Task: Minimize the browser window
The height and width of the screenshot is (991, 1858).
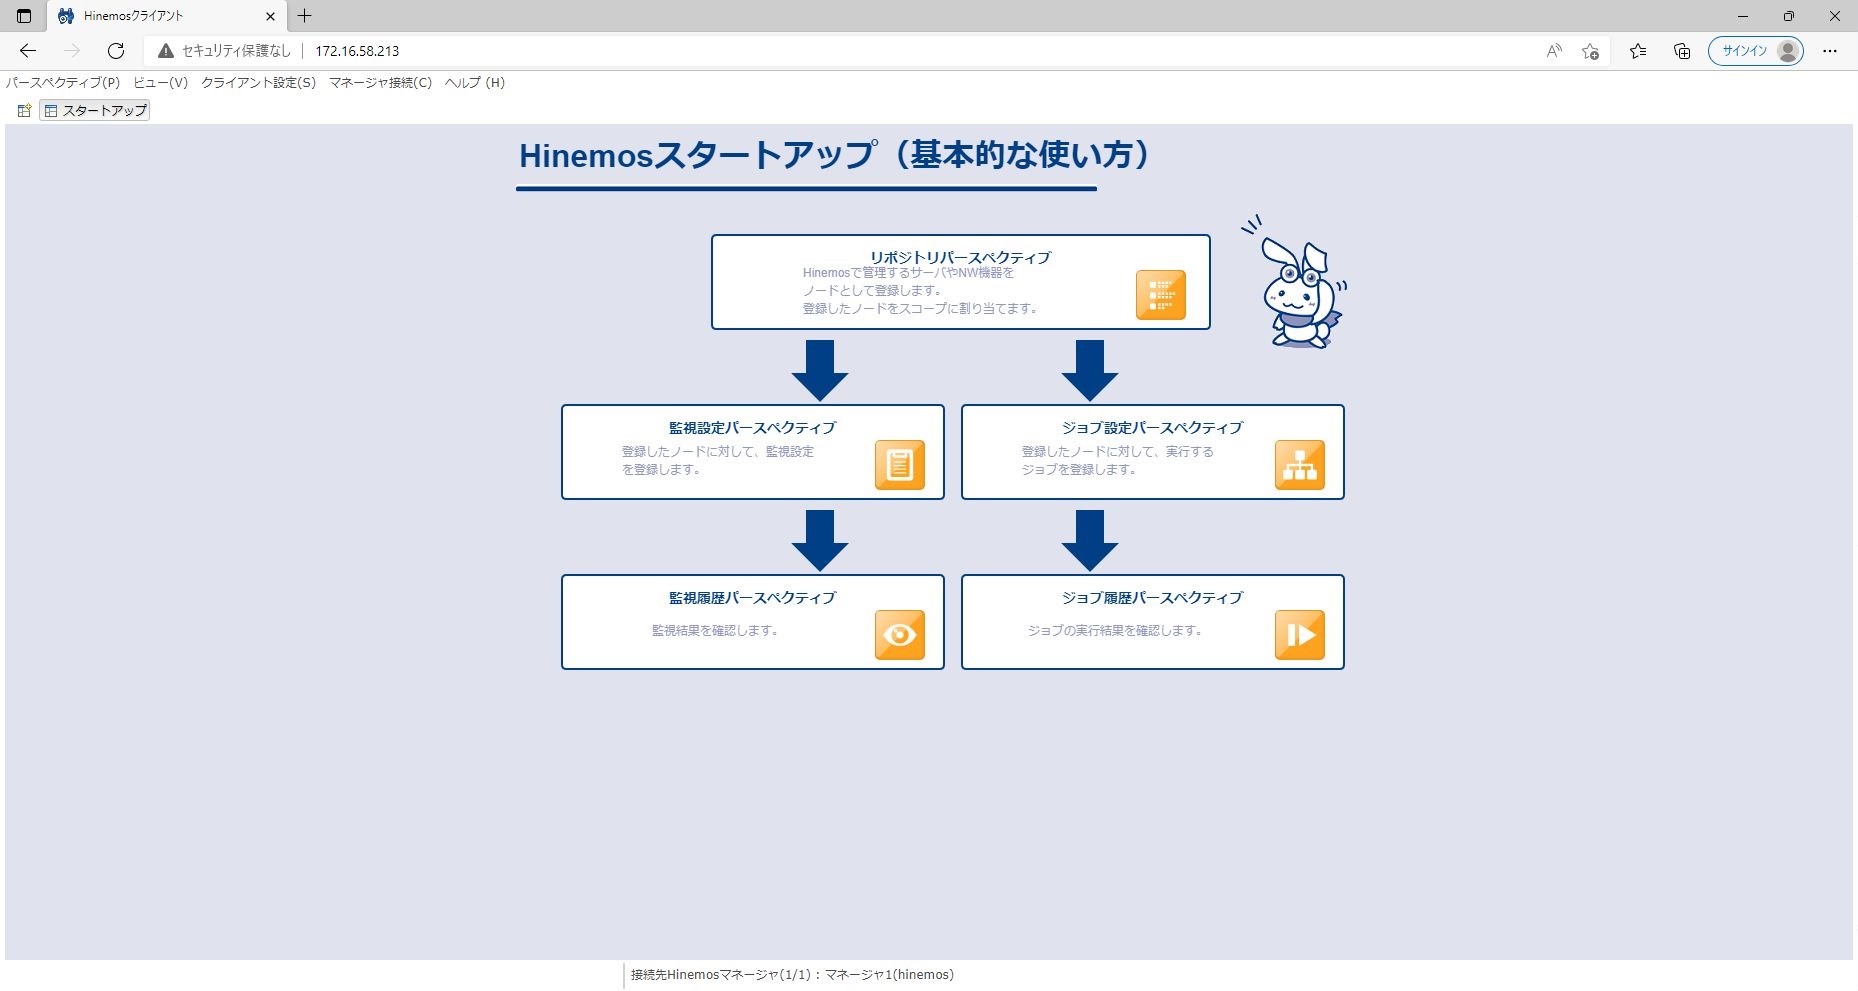Action: point(1743,16)
